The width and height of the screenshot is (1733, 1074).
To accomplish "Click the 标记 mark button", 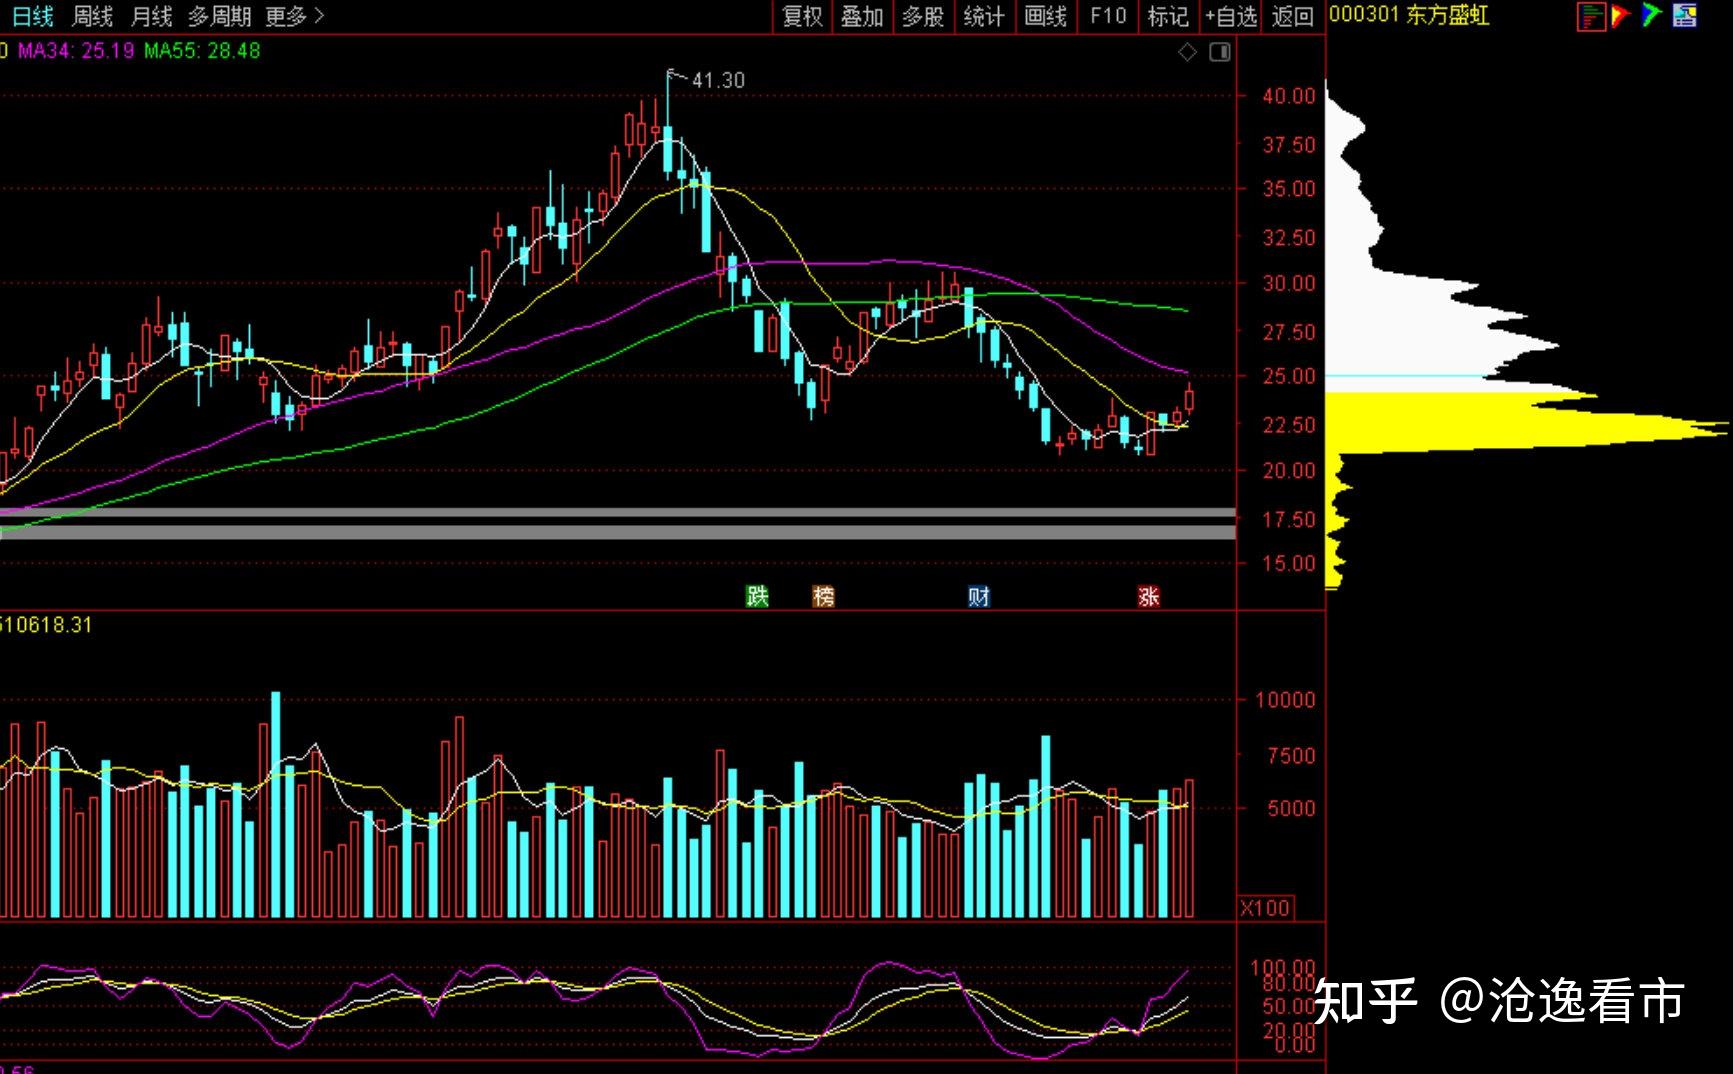I will (1168, 16).
